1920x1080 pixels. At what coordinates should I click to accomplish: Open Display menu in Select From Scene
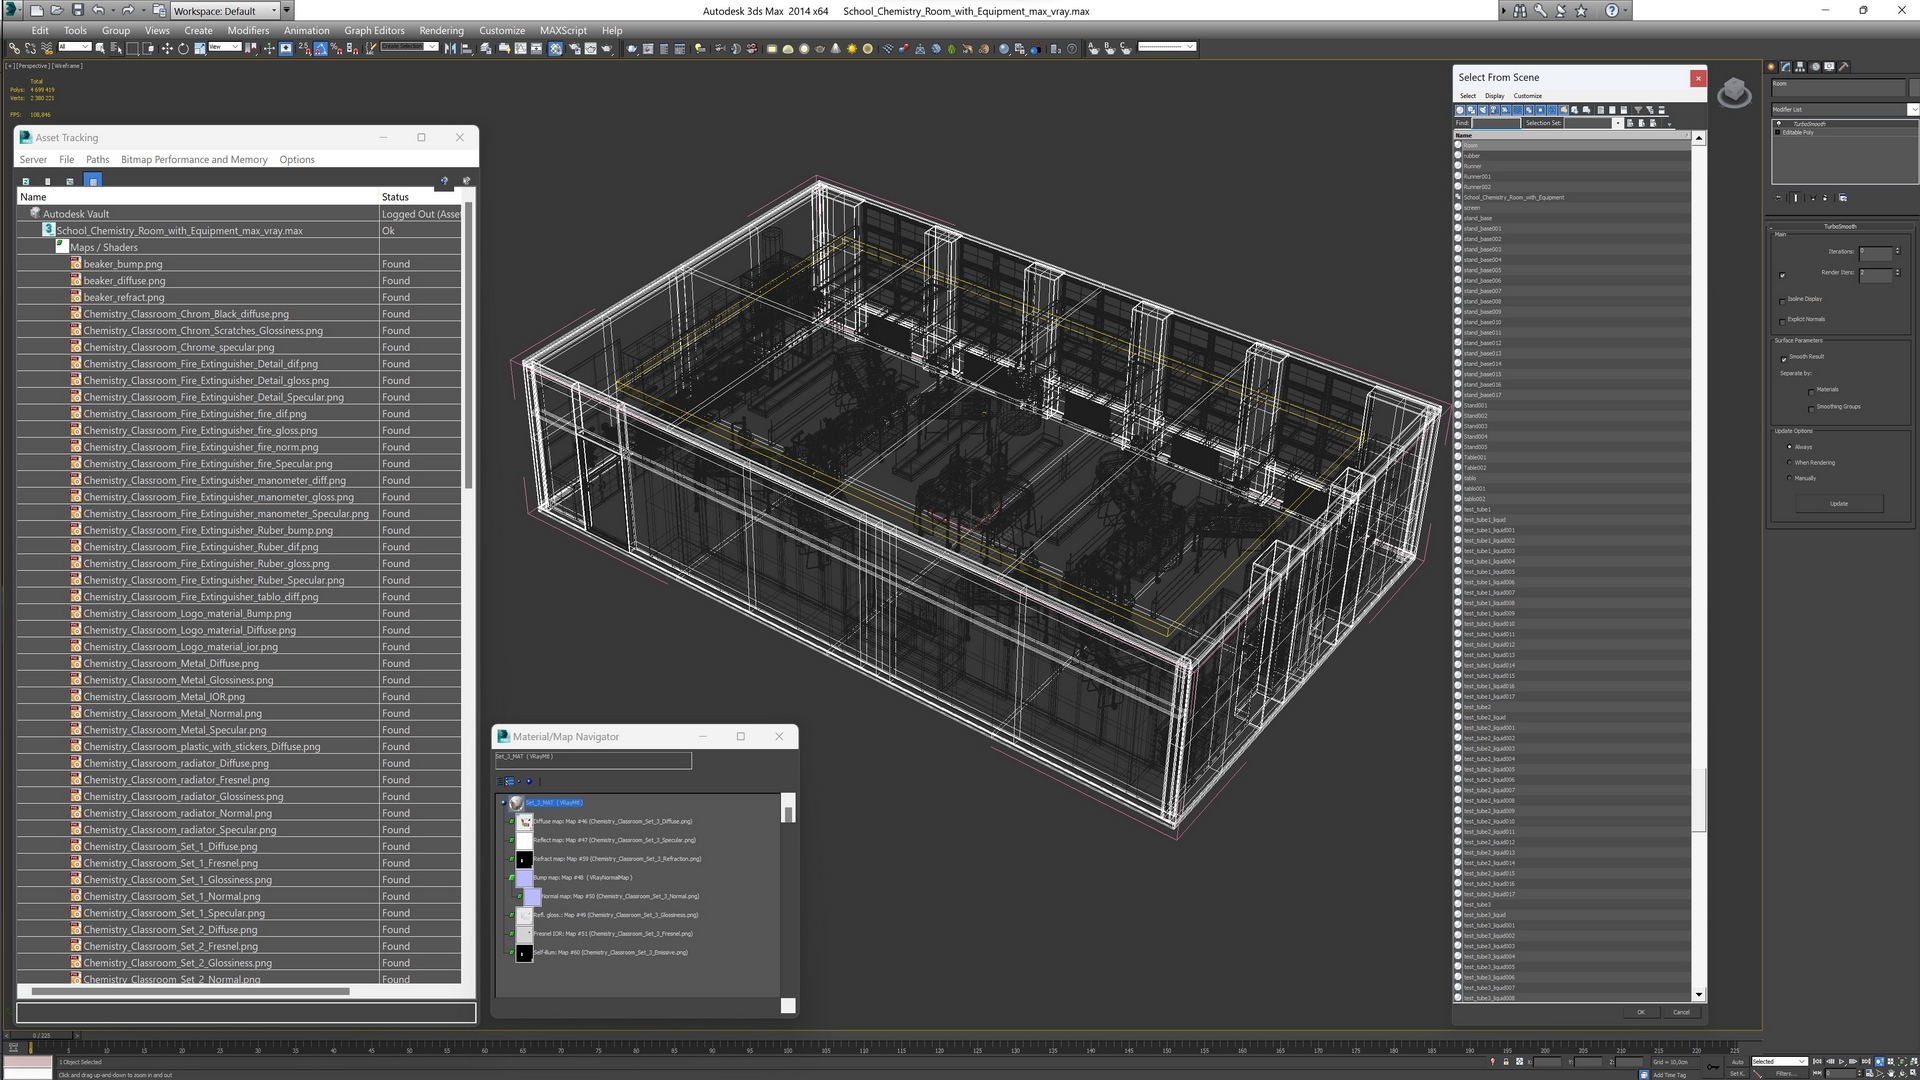[1494, 96]
